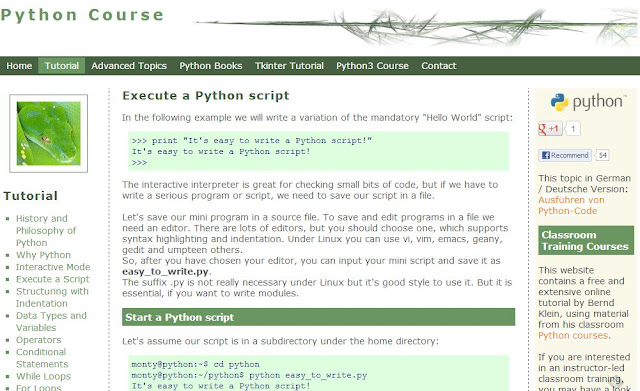Open the Tkinter Tutorial menu item
This screenshot has width=640, height=391.
tap(289, 66)
